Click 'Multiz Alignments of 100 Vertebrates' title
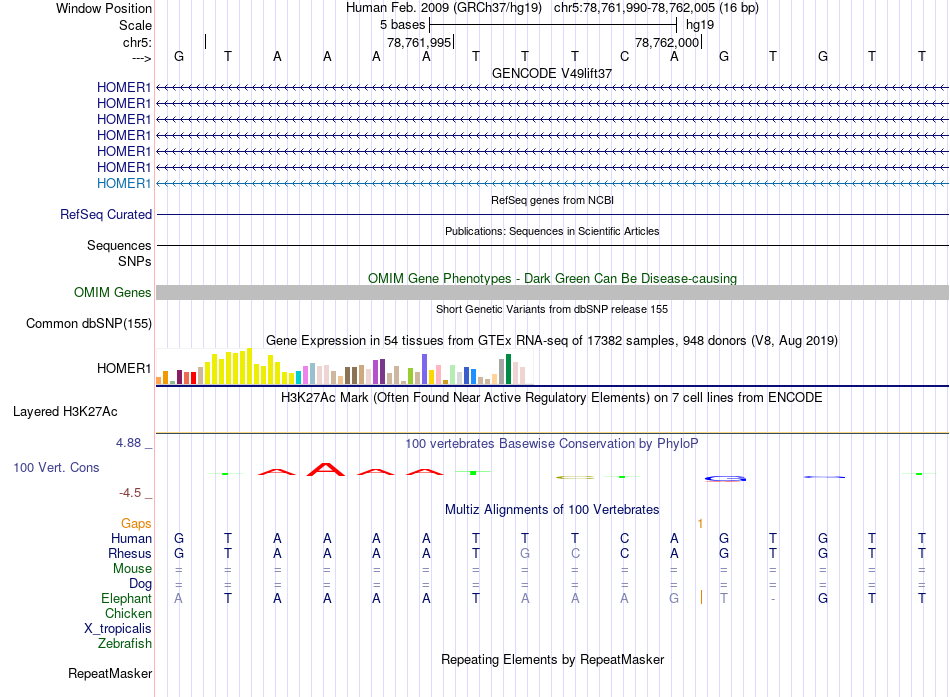The image size is (950, 697). coord(552,510)
